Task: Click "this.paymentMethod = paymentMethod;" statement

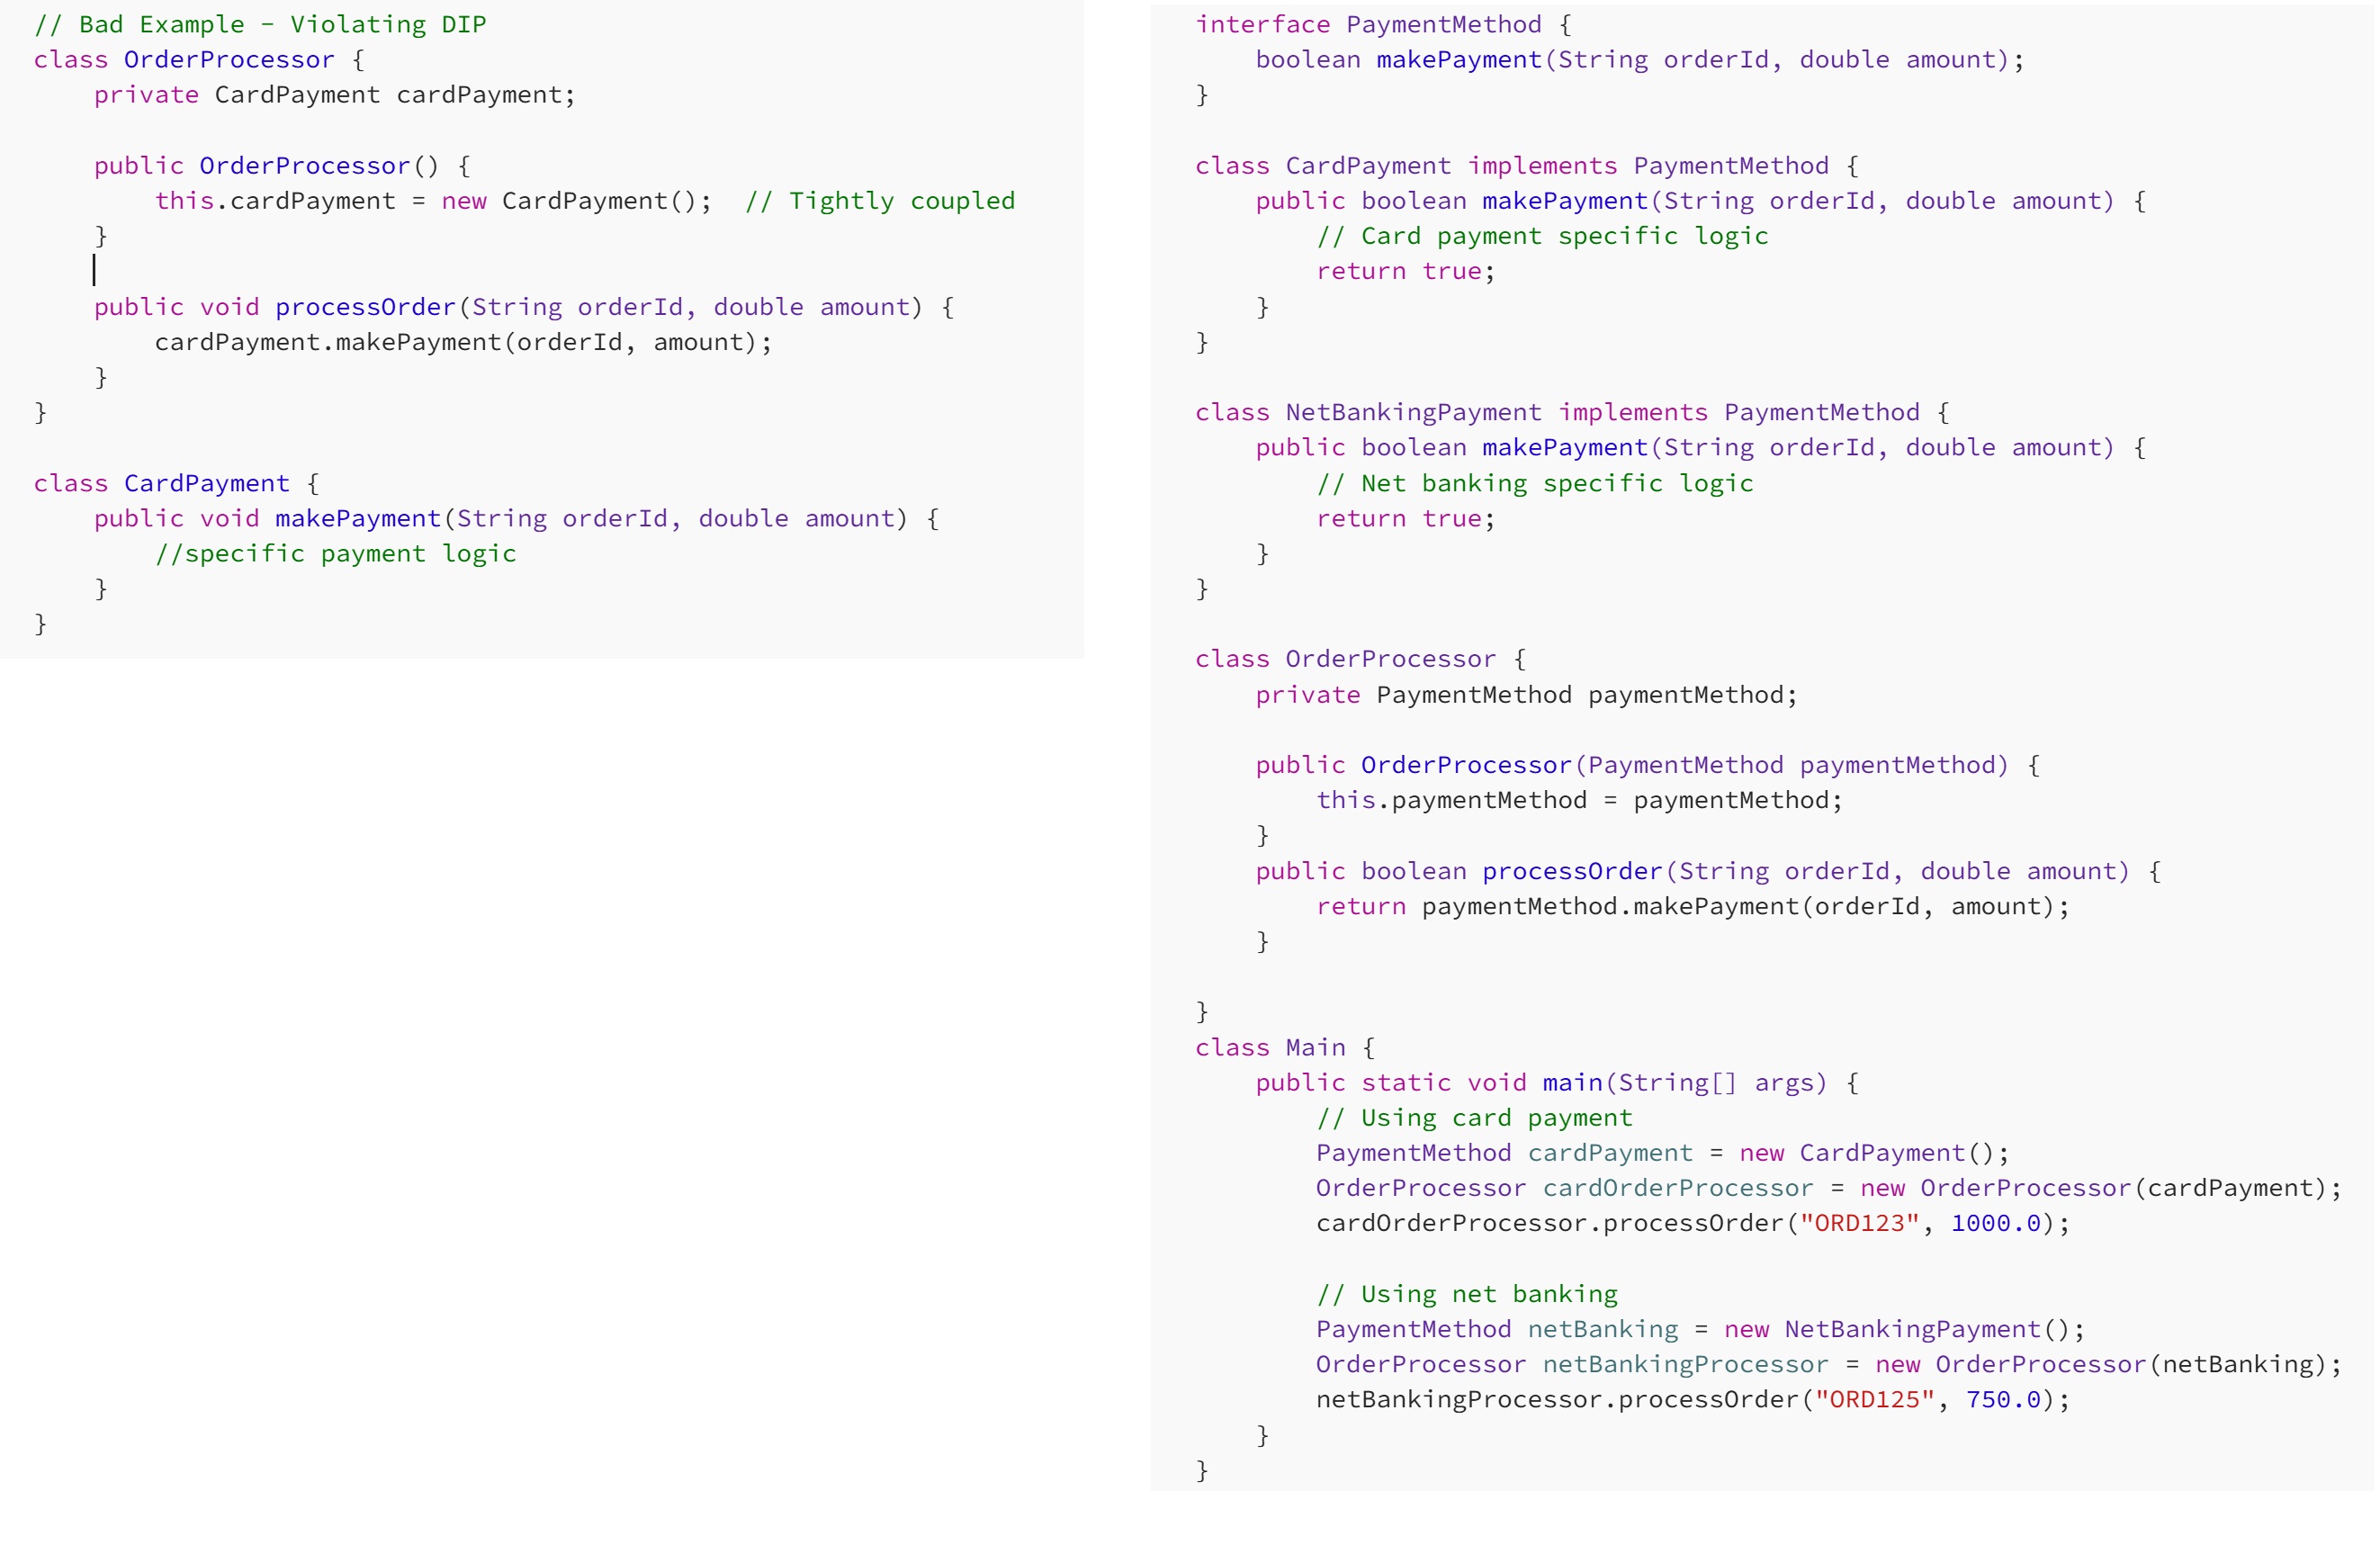Action: [x=1579, y=800]
